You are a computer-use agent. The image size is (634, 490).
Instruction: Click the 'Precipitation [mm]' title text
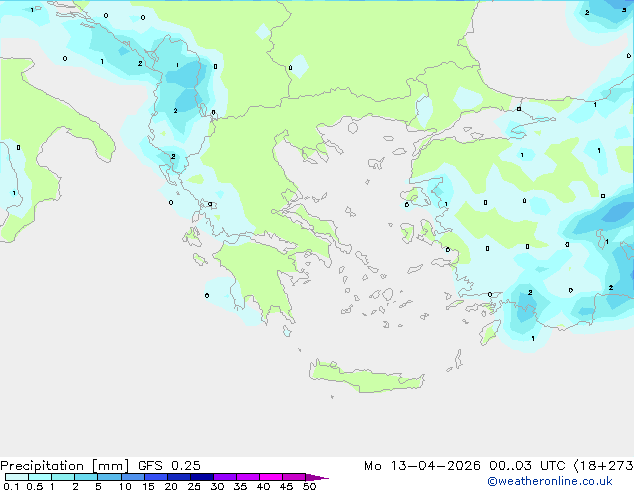64,466
